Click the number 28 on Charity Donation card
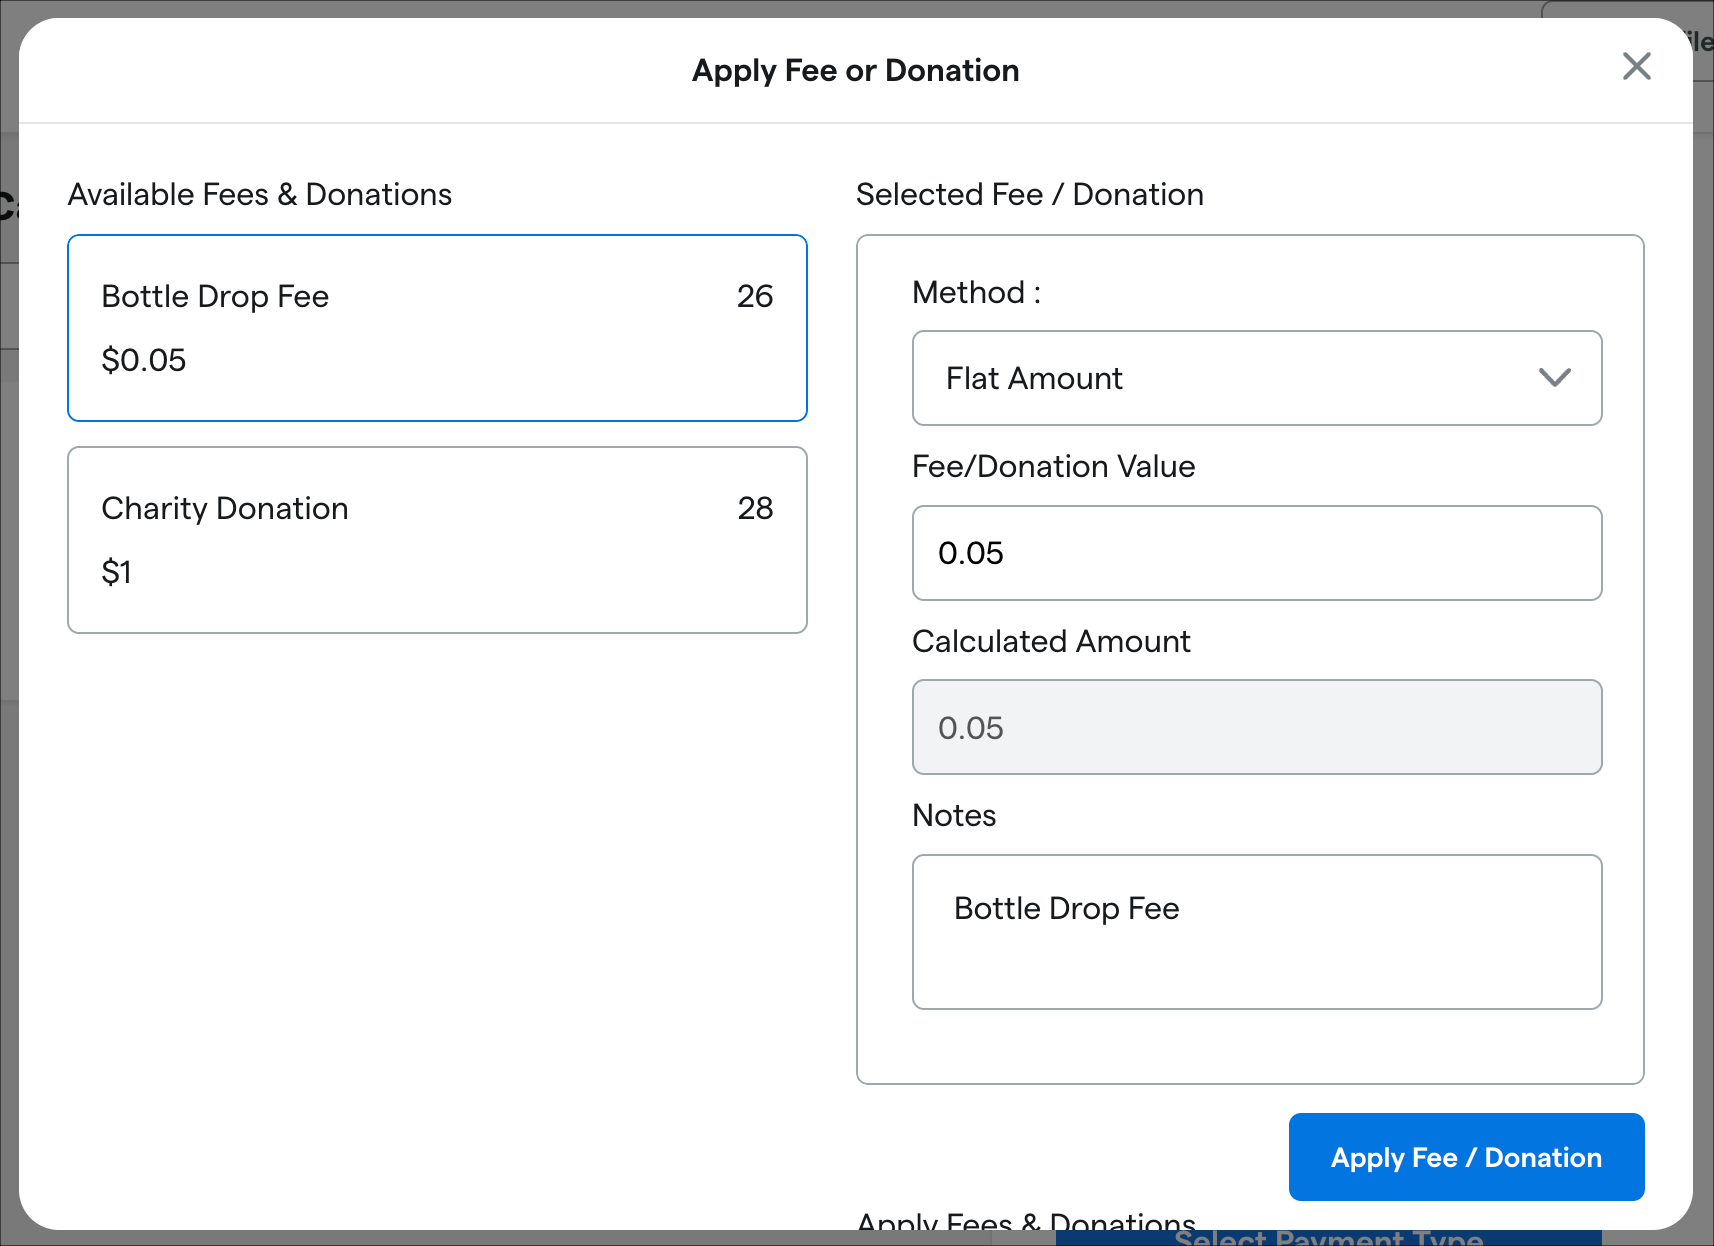This screenshot has height=1246, width=1714. coord(755,508)
